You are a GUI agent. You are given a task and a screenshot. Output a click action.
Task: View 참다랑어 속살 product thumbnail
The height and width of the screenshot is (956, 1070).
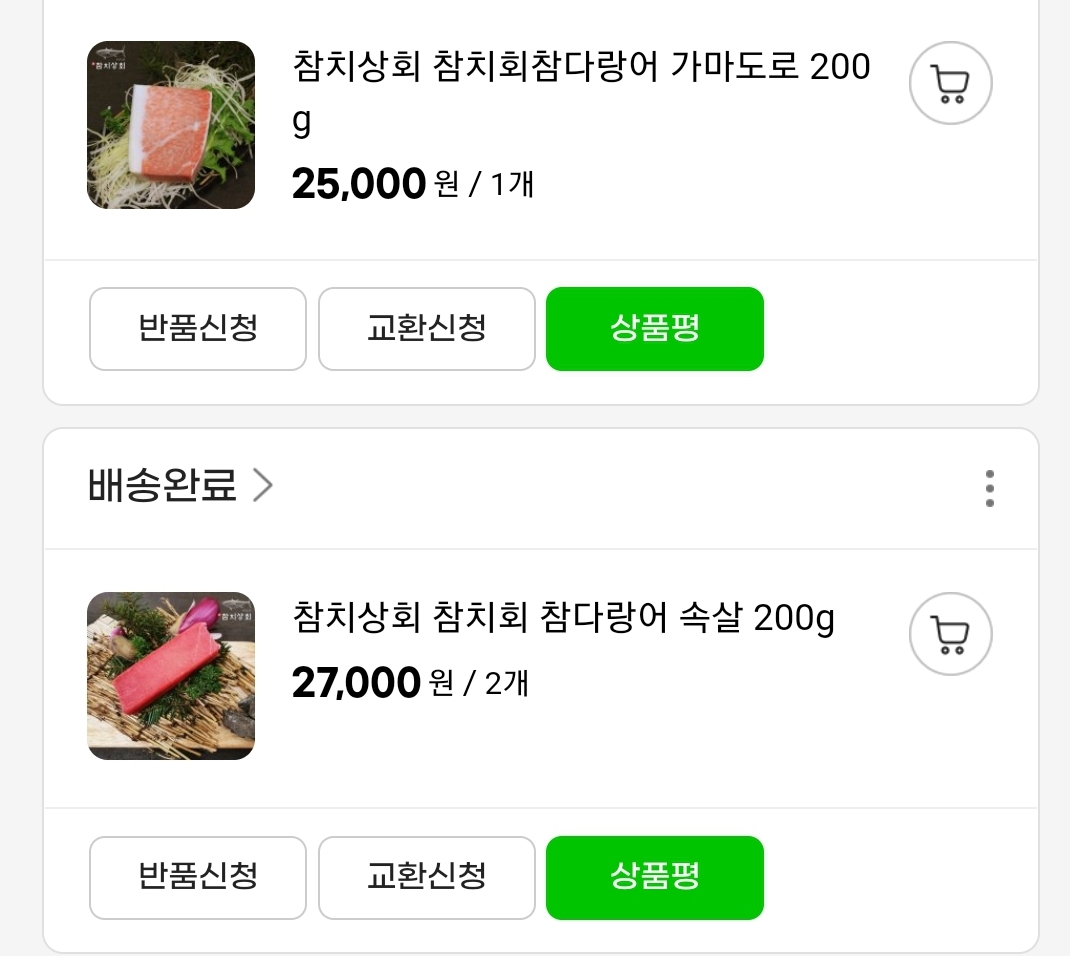(171, 676)
